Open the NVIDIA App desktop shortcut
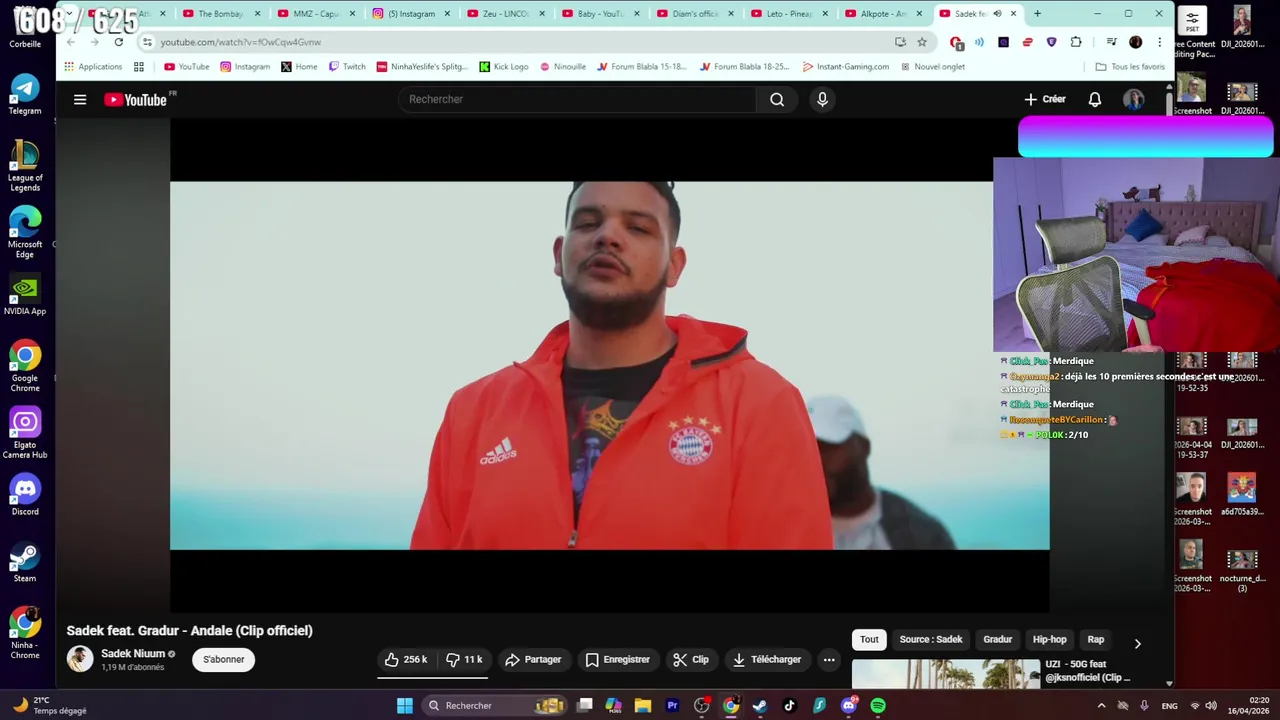The image size is (1280, 720). tap(25, 296)
